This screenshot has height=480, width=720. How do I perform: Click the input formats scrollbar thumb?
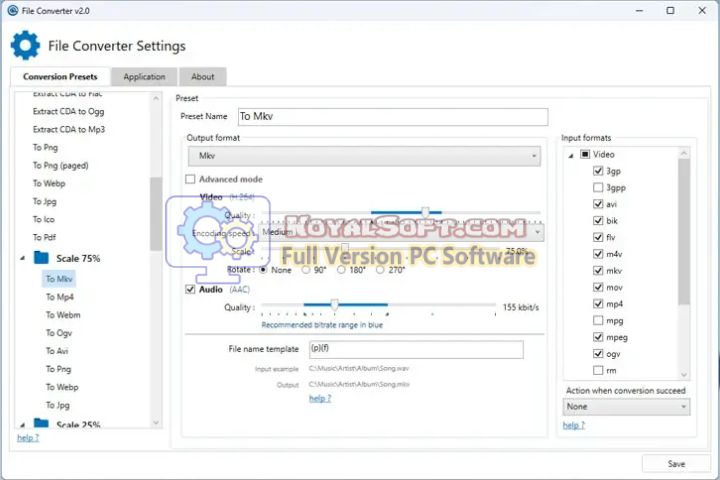click(x=684, y=232)
